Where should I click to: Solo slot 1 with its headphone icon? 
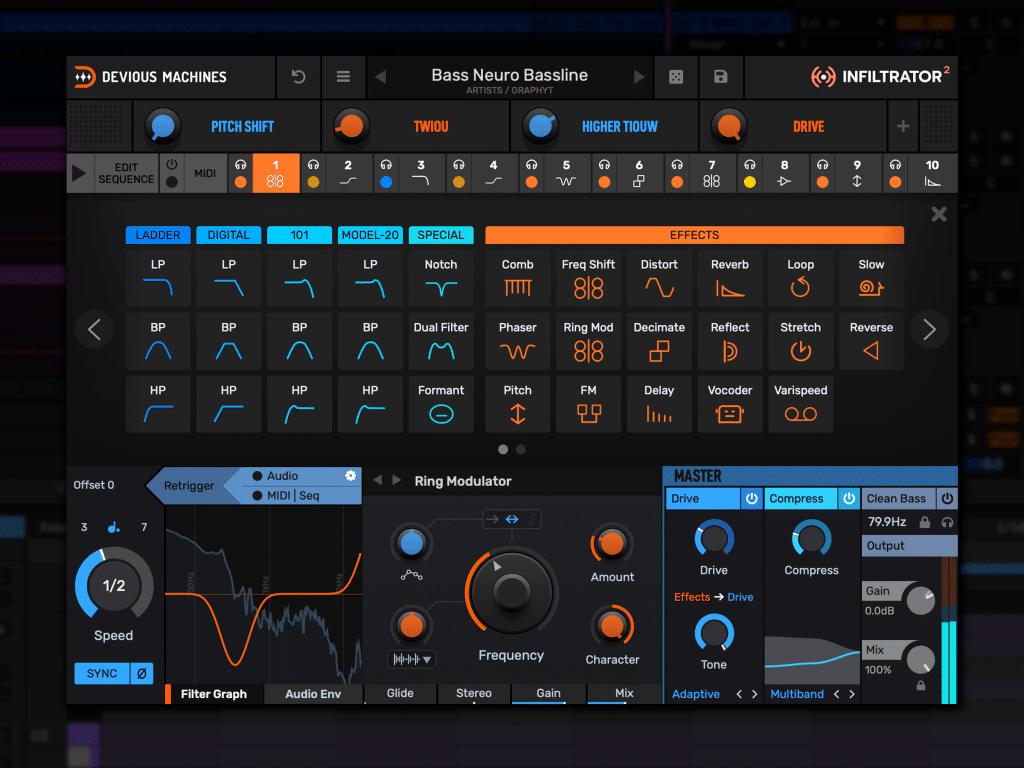(240, 165)
